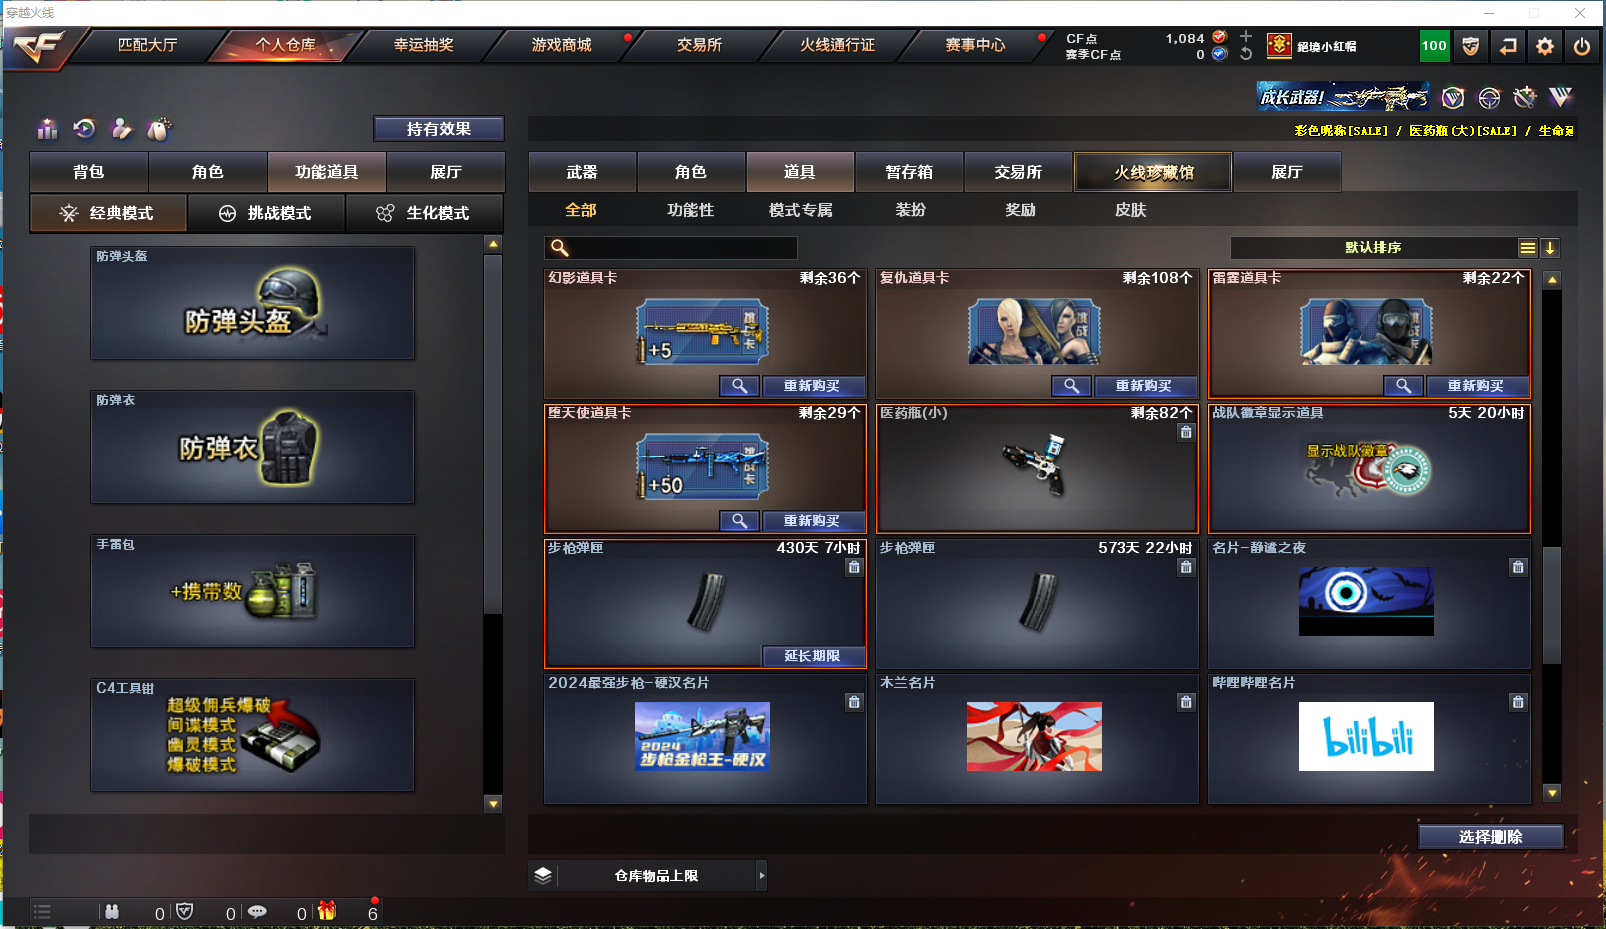Open the chat bubble icon at the bottom
This screenshot has height=929, width=1606.
259,912
